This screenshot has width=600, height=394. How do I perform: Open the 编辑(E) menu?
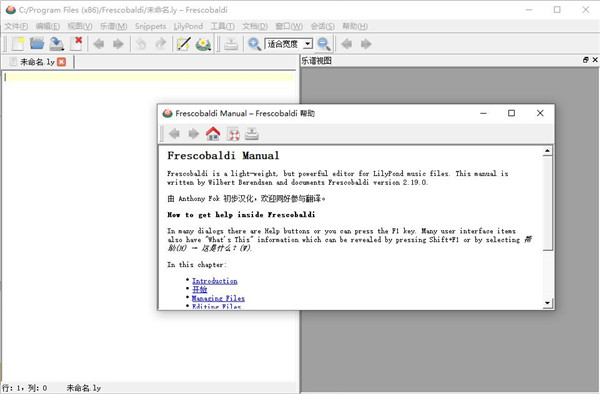pyautogui.click(x=47, y=26)
